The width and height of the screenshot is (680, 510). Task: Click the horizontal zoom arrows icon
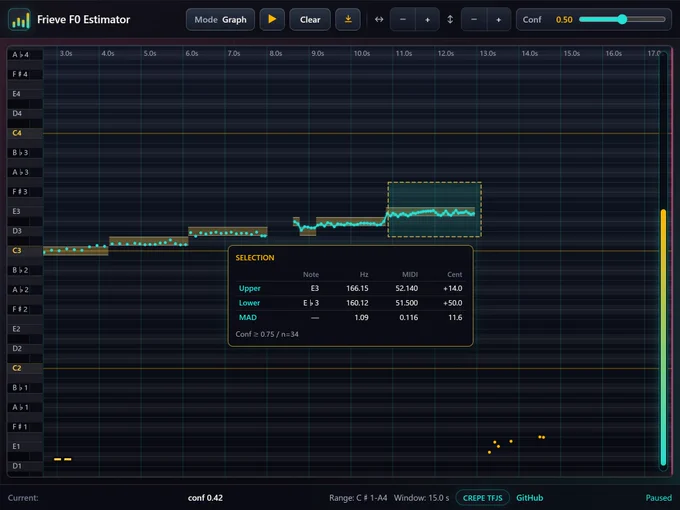pyautogui.click(x=379, y=20)
